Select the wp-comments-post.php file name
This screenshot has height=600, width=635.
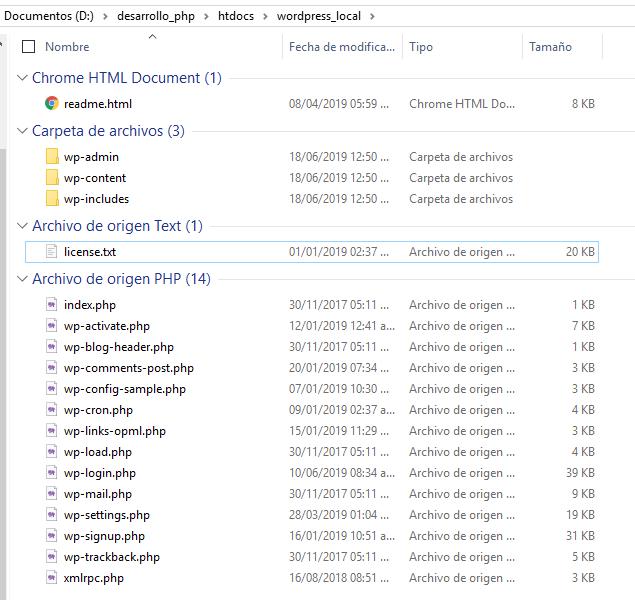click(x=129, y=368)
